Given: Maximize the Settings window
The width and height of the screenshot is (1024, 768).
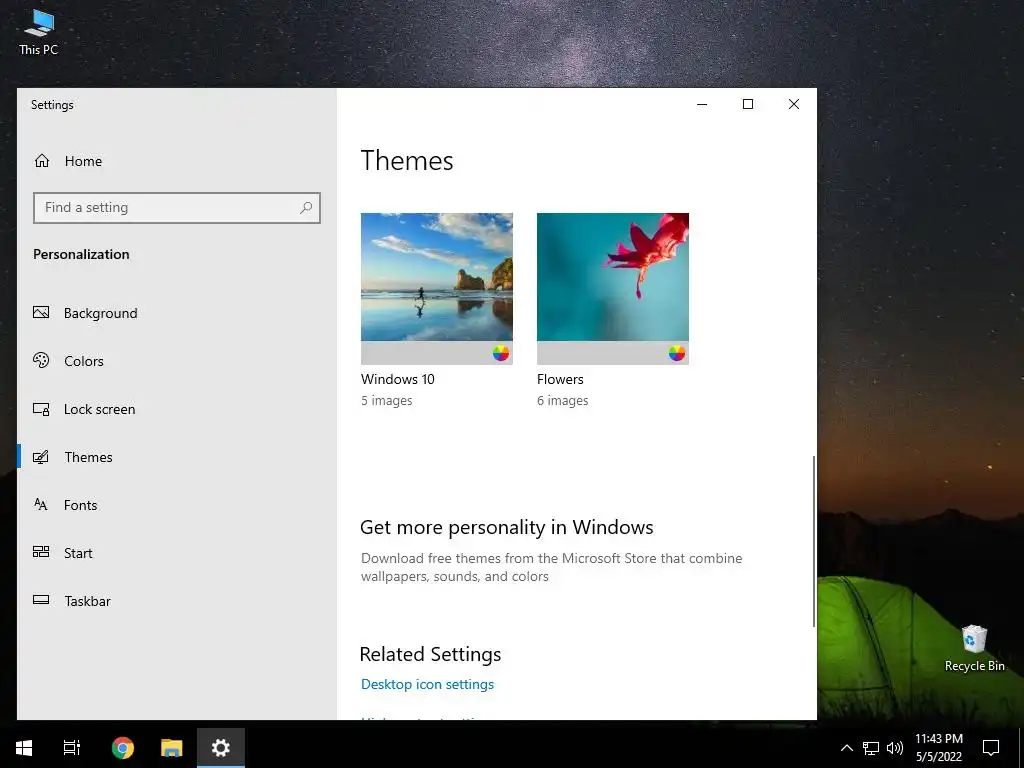Looking at the screenshot, I should pyautogui.click(x=748, y=104).
